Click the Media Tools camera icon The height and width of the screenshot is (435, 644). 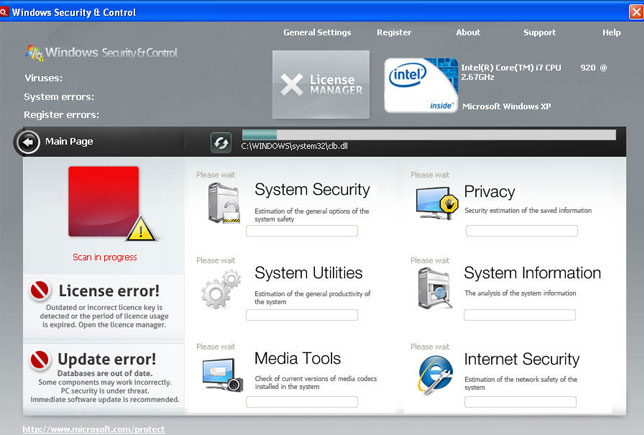[223, 375]
